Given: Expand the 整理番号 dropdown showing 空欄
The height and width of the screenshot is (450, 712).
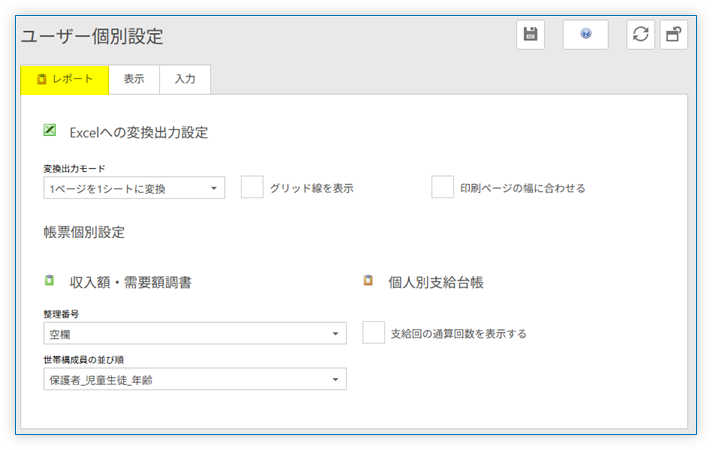Looking at the screenshot, I should click(x=195, y=333).
